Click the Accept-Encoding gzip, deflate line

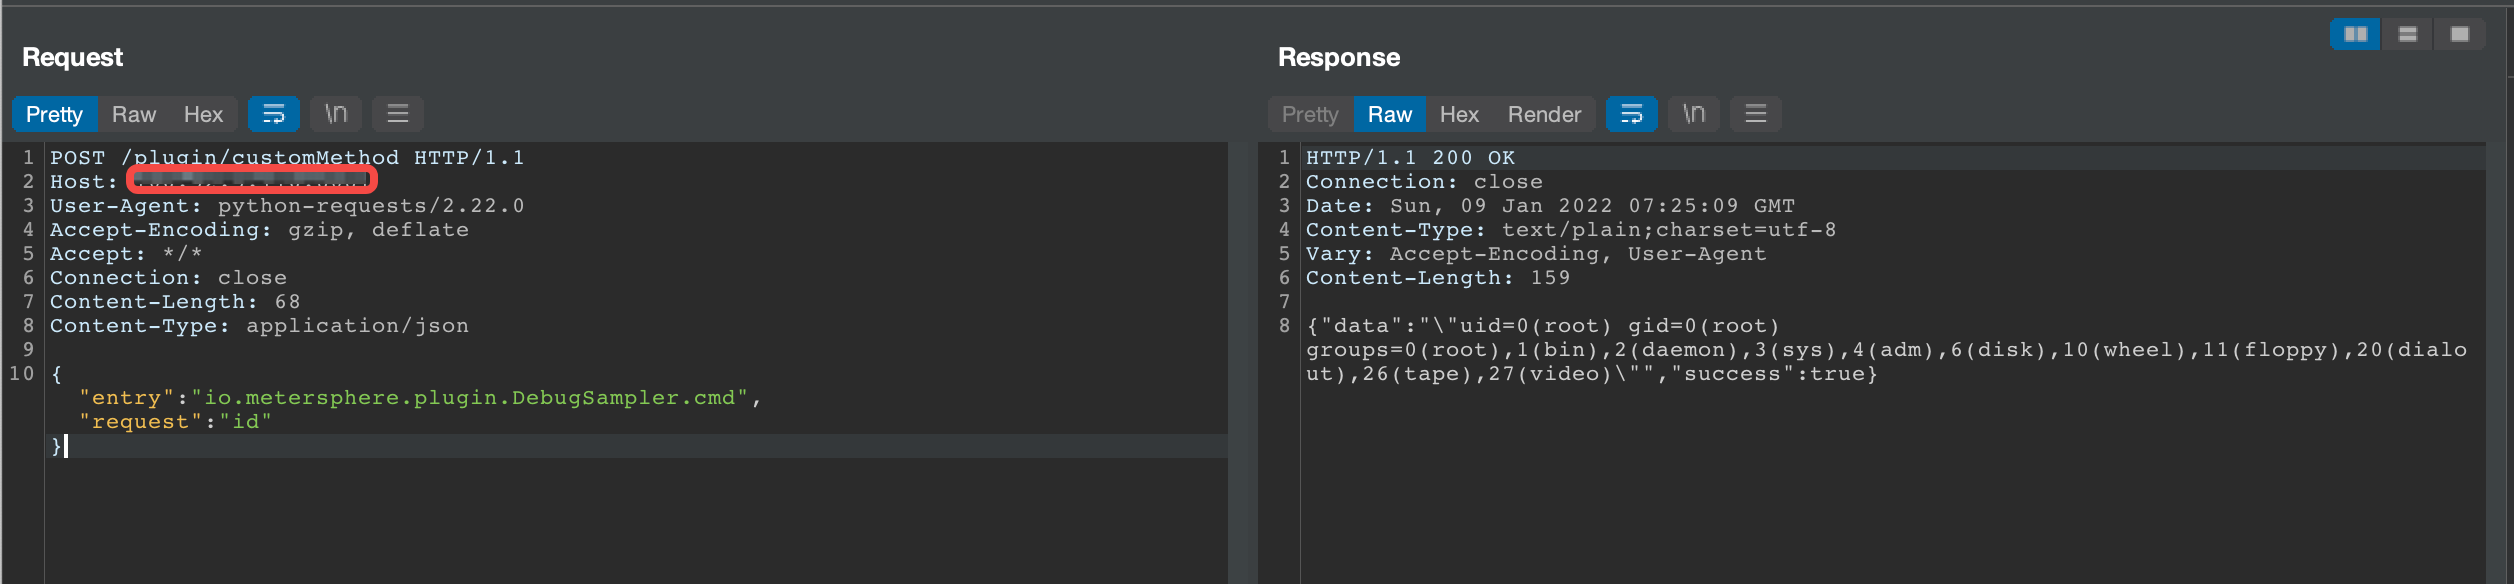259,230
